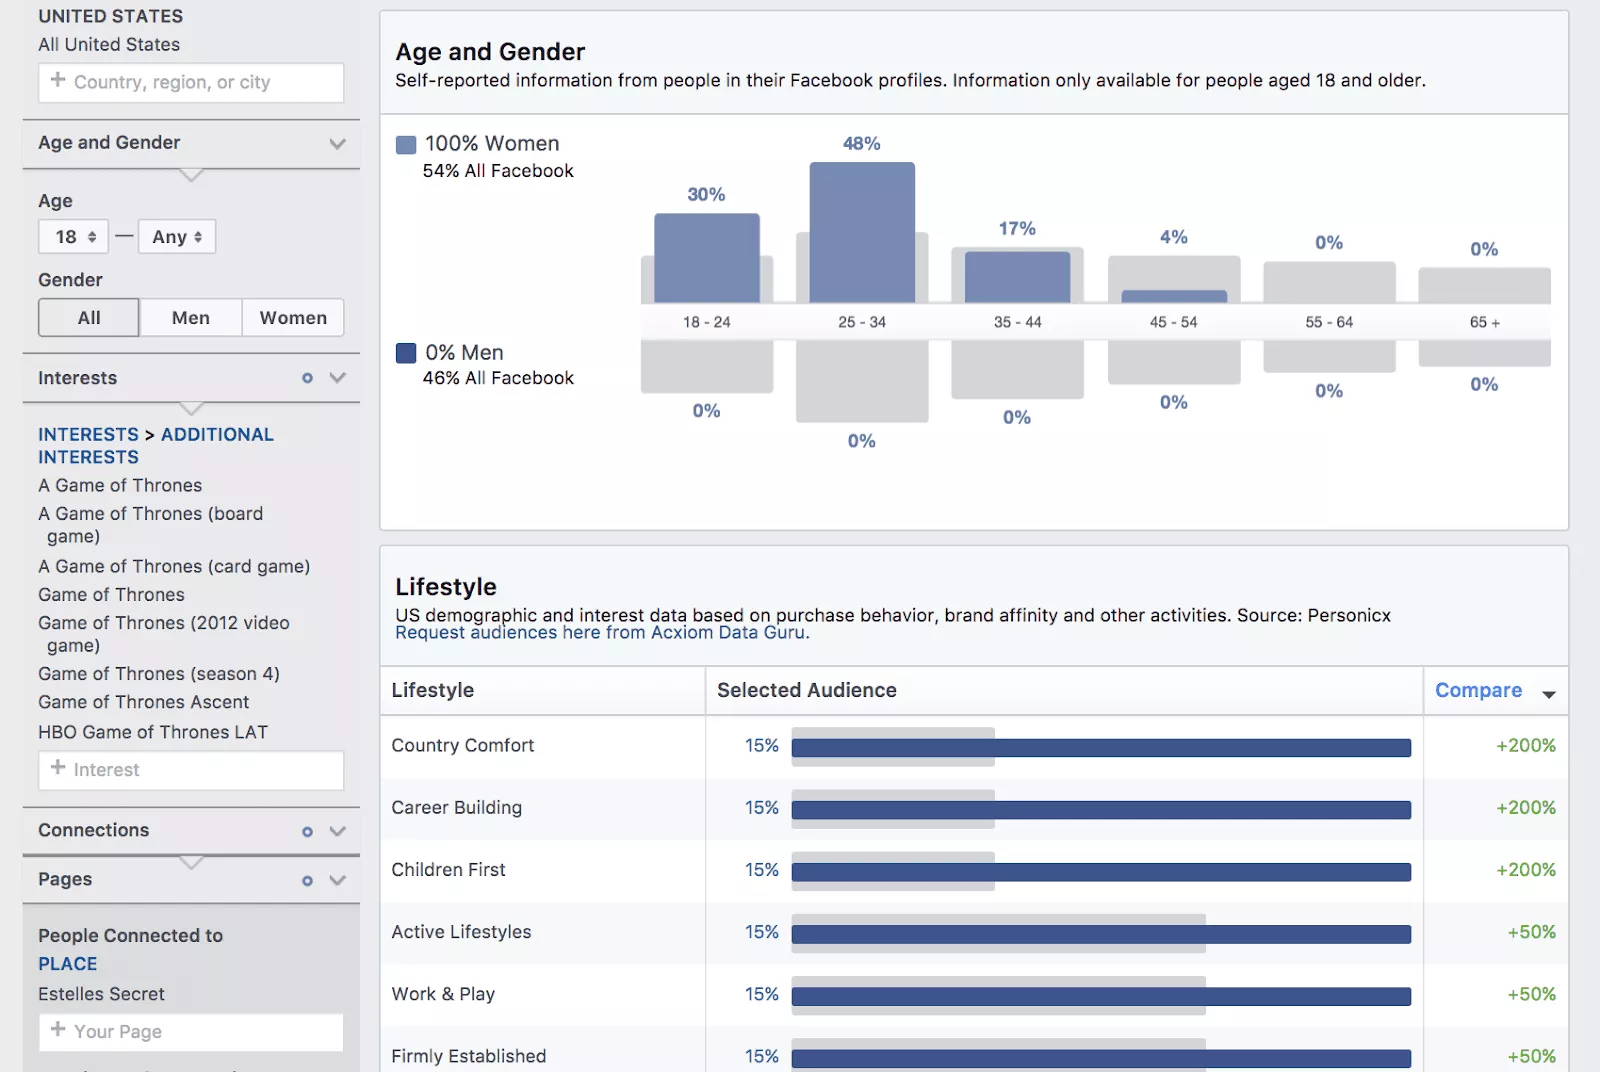Image resolution: width=1600 pixels, height=1072 pixels.
Task: Open the INTERESTS breadcrumb link
Action: [88, 435]
